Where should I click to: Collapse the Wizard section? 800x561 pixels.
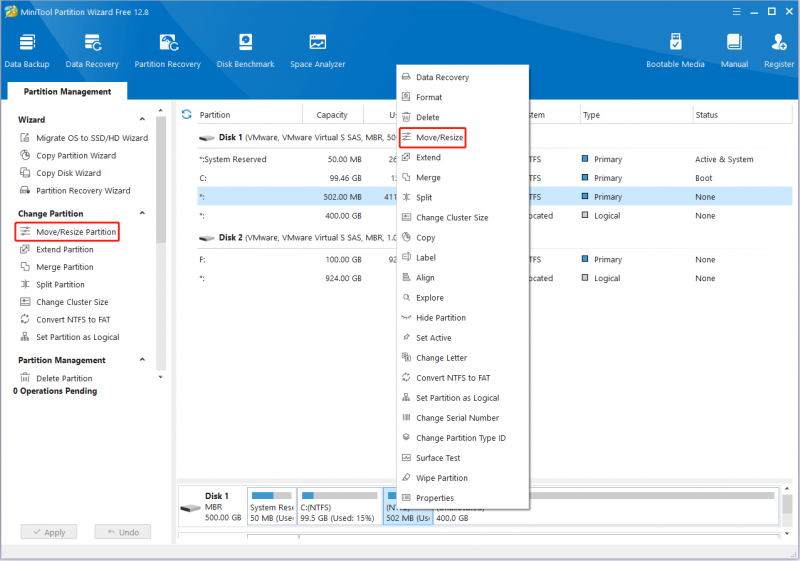pos(142,119)
